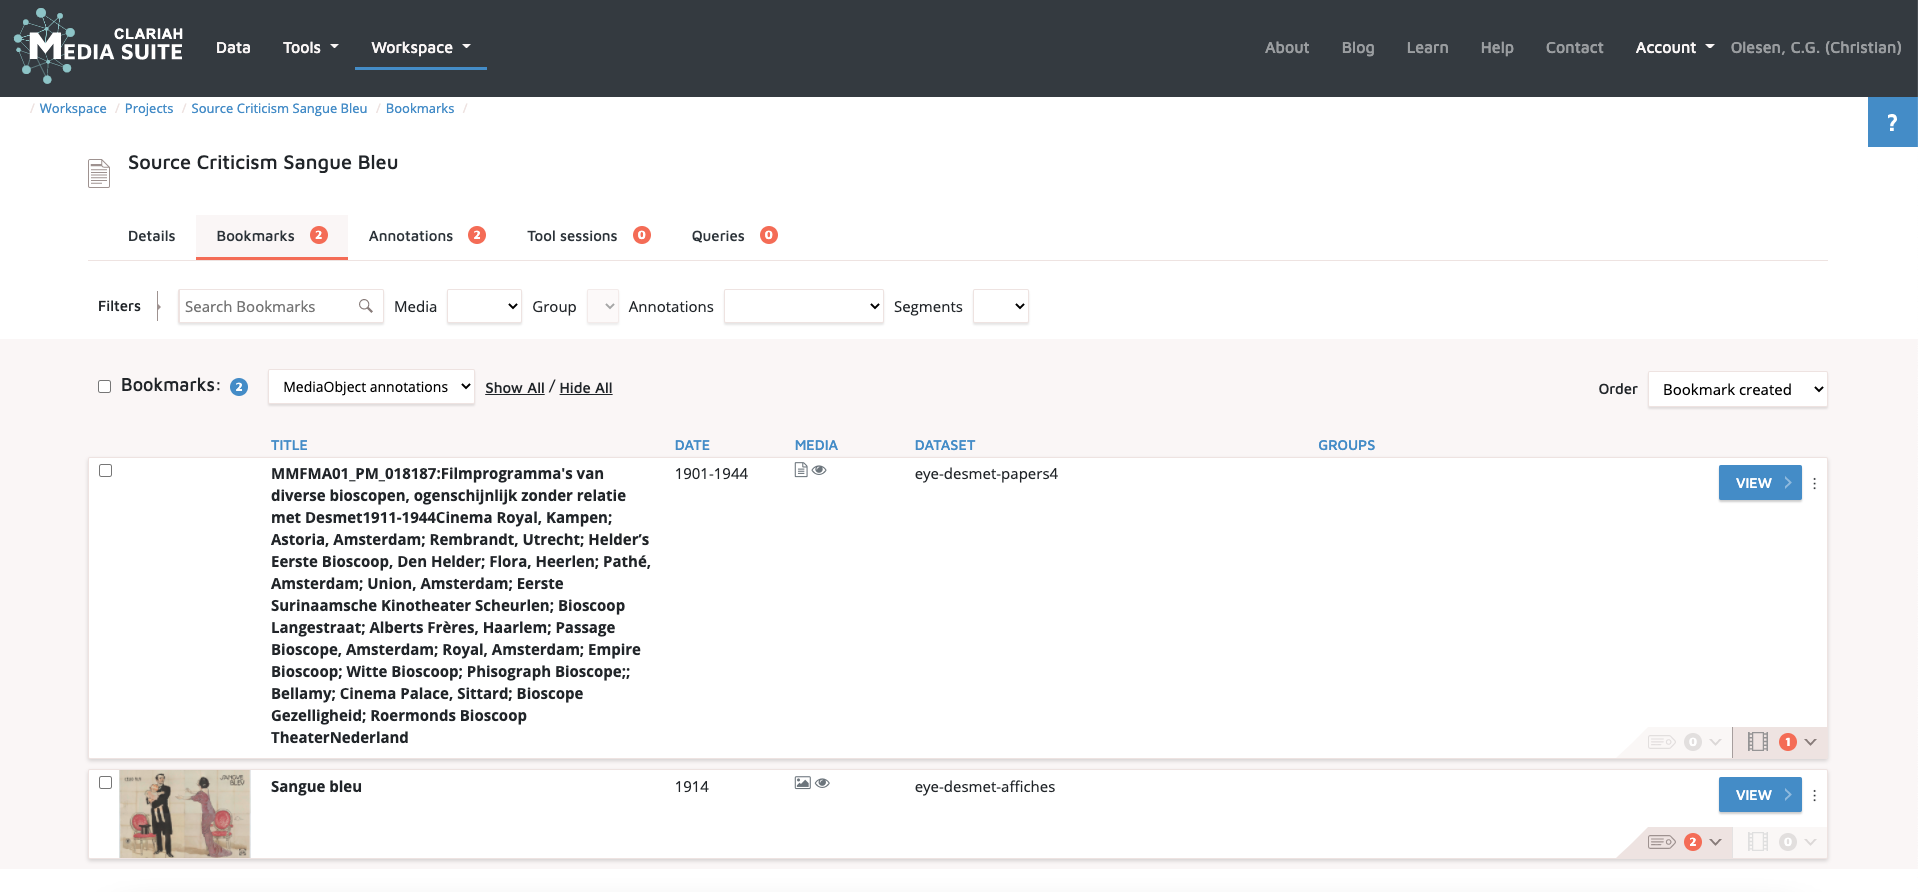Open the Tools menu in navbar

pos(310,47)
